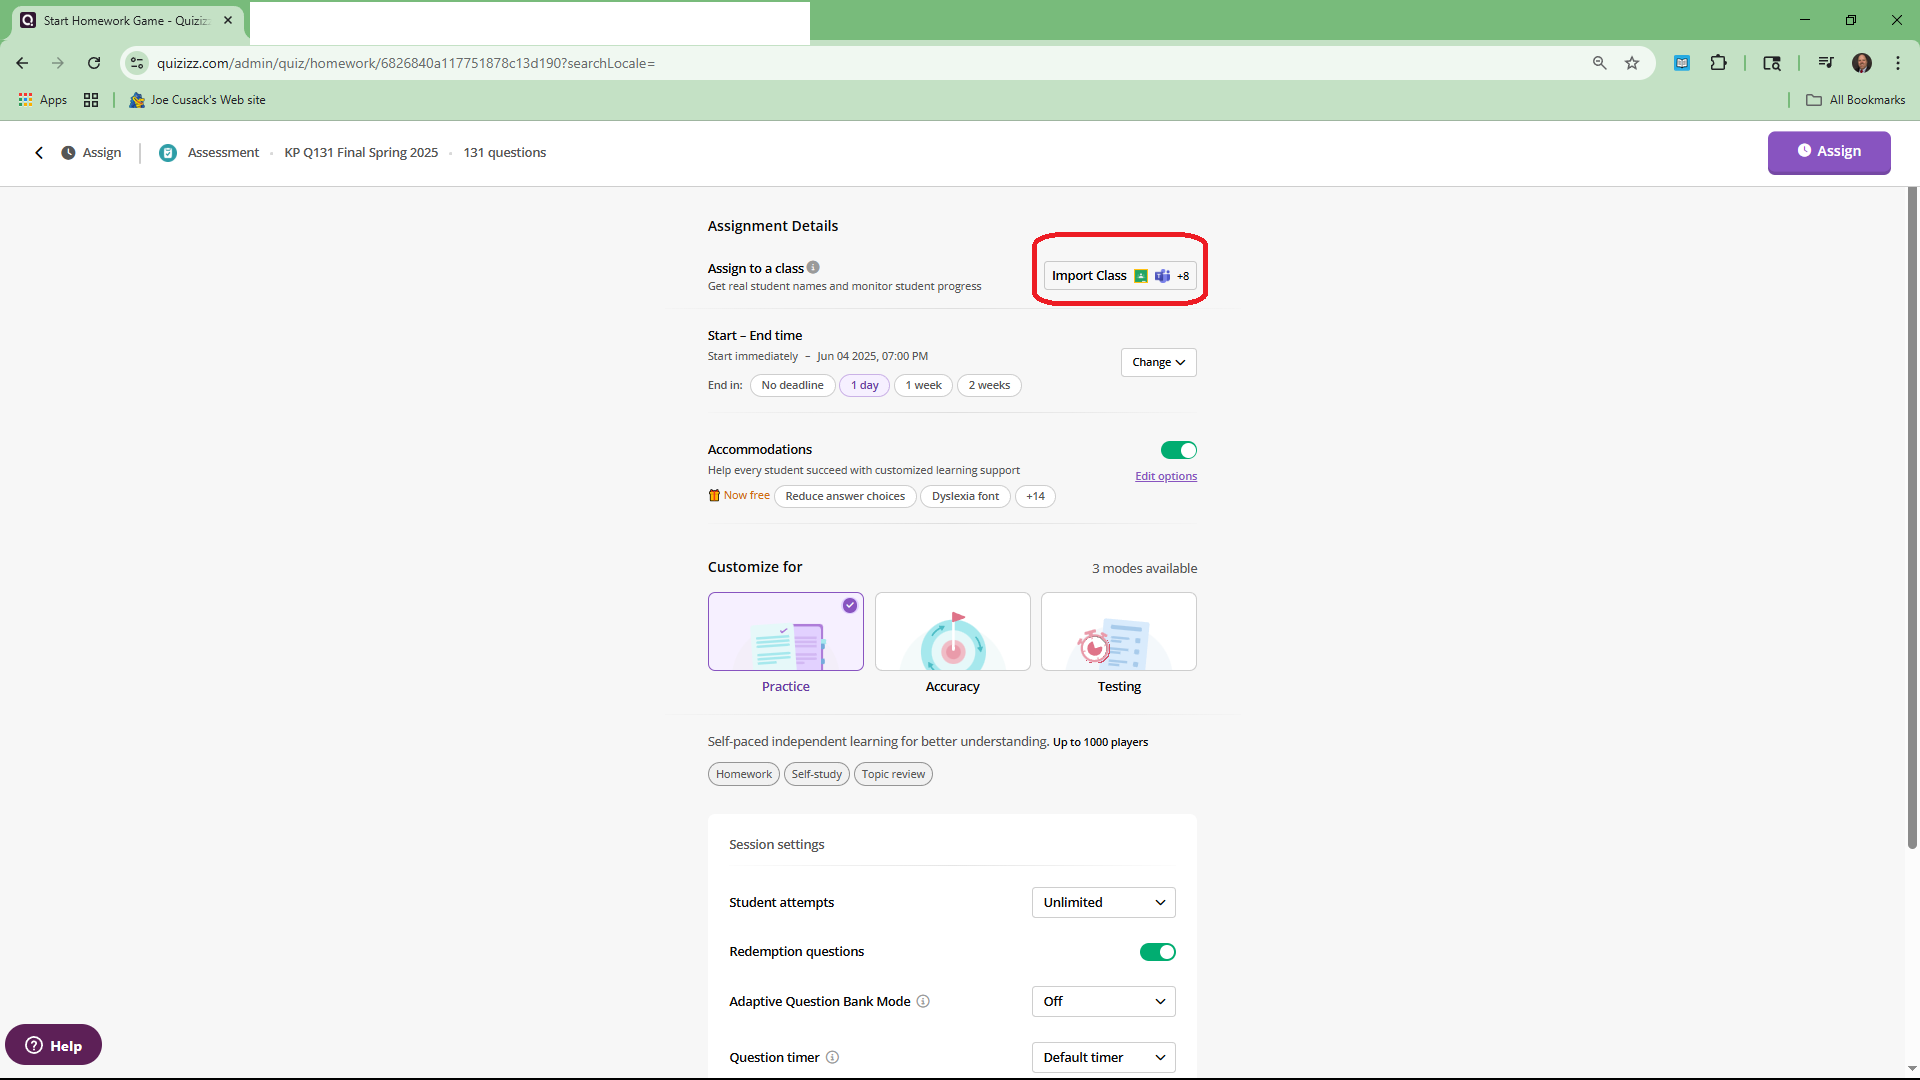Switch to Accuracy mode
Image resolution: width=1920 pixels, height=1080 pixels.
coord(952,632)
